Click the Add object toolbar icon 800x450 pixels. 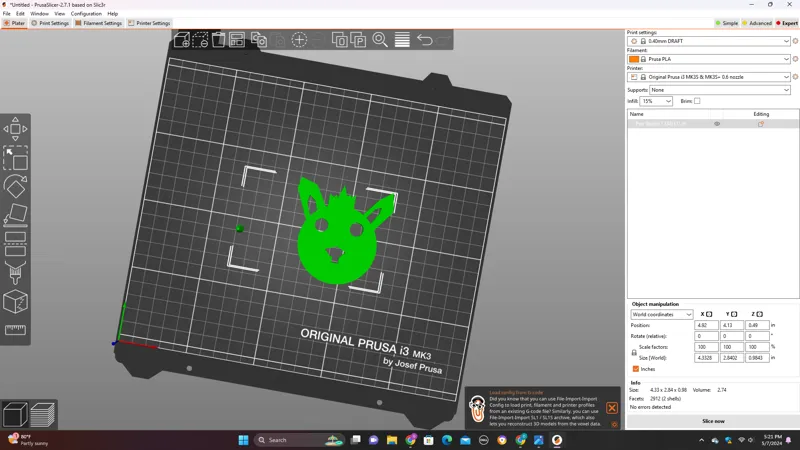[x=182, y=40]
